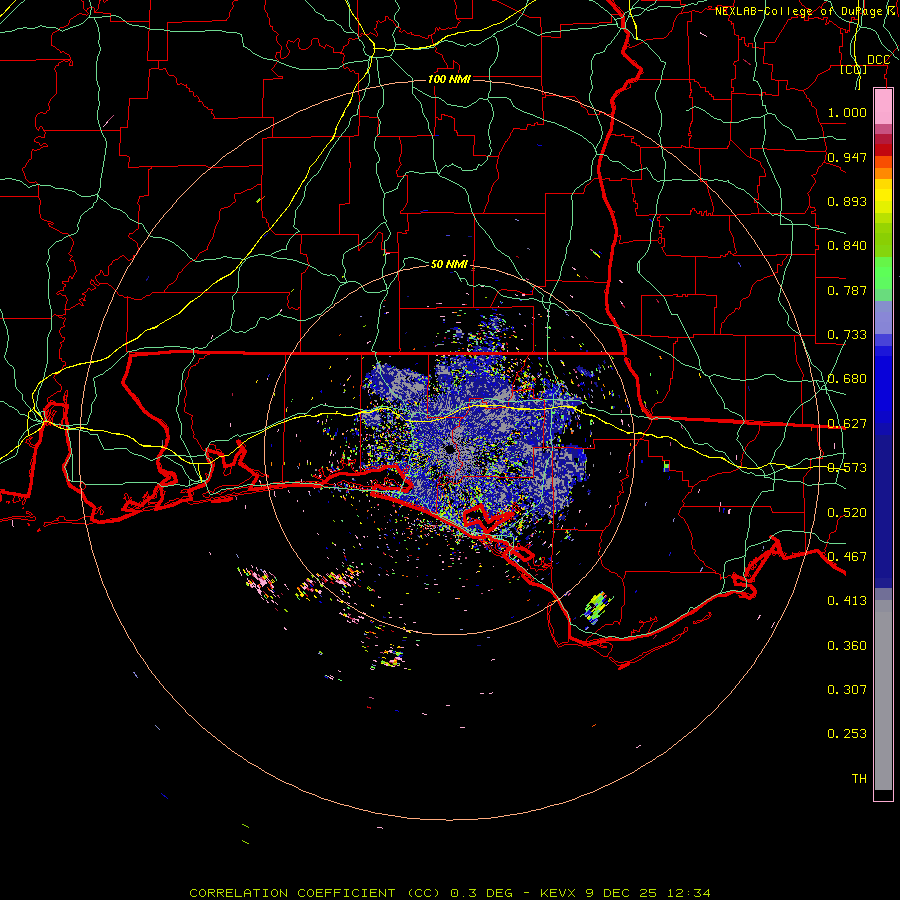Pick the lavender band near 0.733
Image resolution: width=900 pixels, height=900 pixels.
pyautogui.click(x=883, y=317)
